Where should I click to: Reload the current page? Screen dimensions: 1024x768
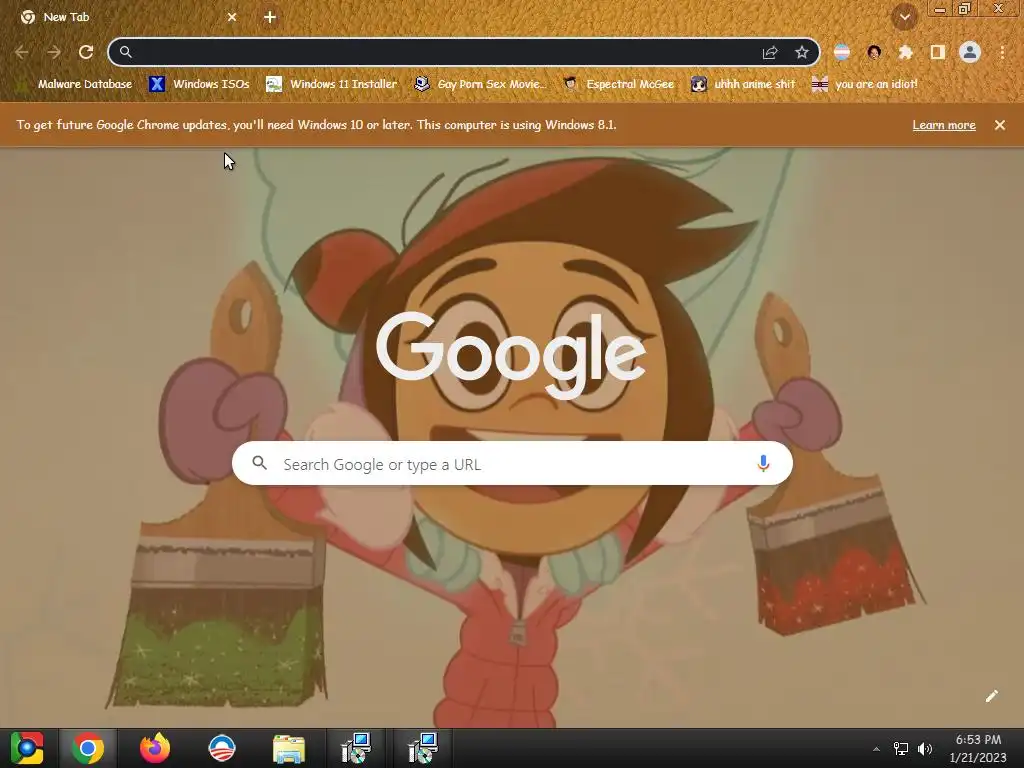(86, 52)
